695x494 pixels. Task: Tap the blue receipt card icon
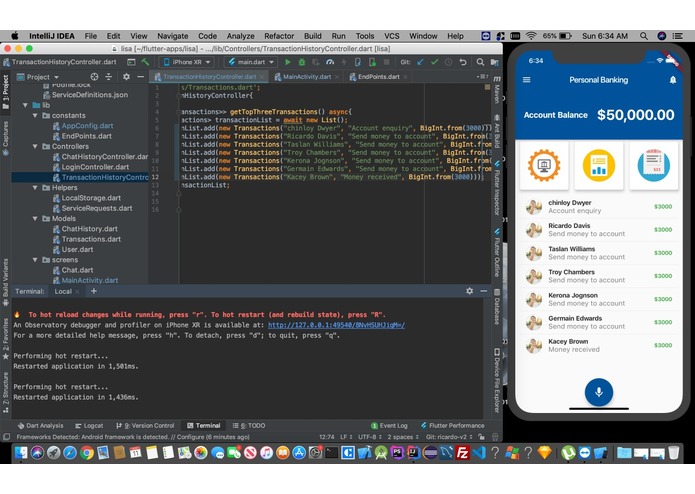pos(653,165)
